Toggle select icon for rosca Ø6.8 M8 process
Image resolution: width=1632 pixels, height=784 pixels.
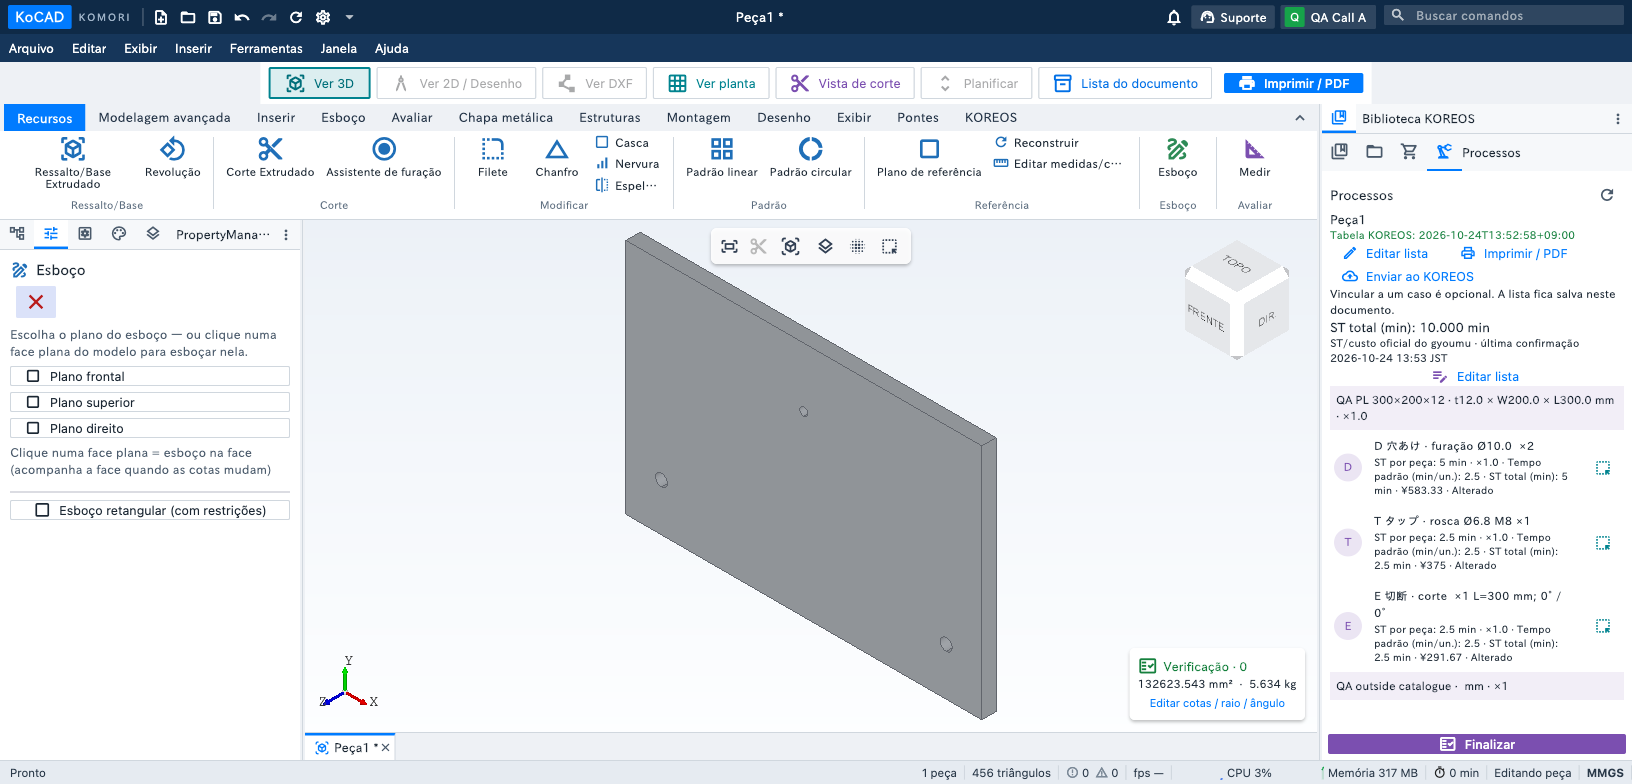[x=1603, y=543]
